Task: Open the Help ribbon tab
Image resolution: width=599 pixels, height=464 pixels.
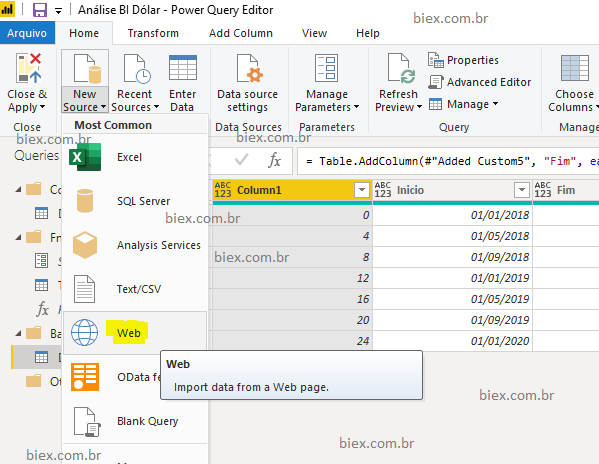Action: [x=367, y=33]
